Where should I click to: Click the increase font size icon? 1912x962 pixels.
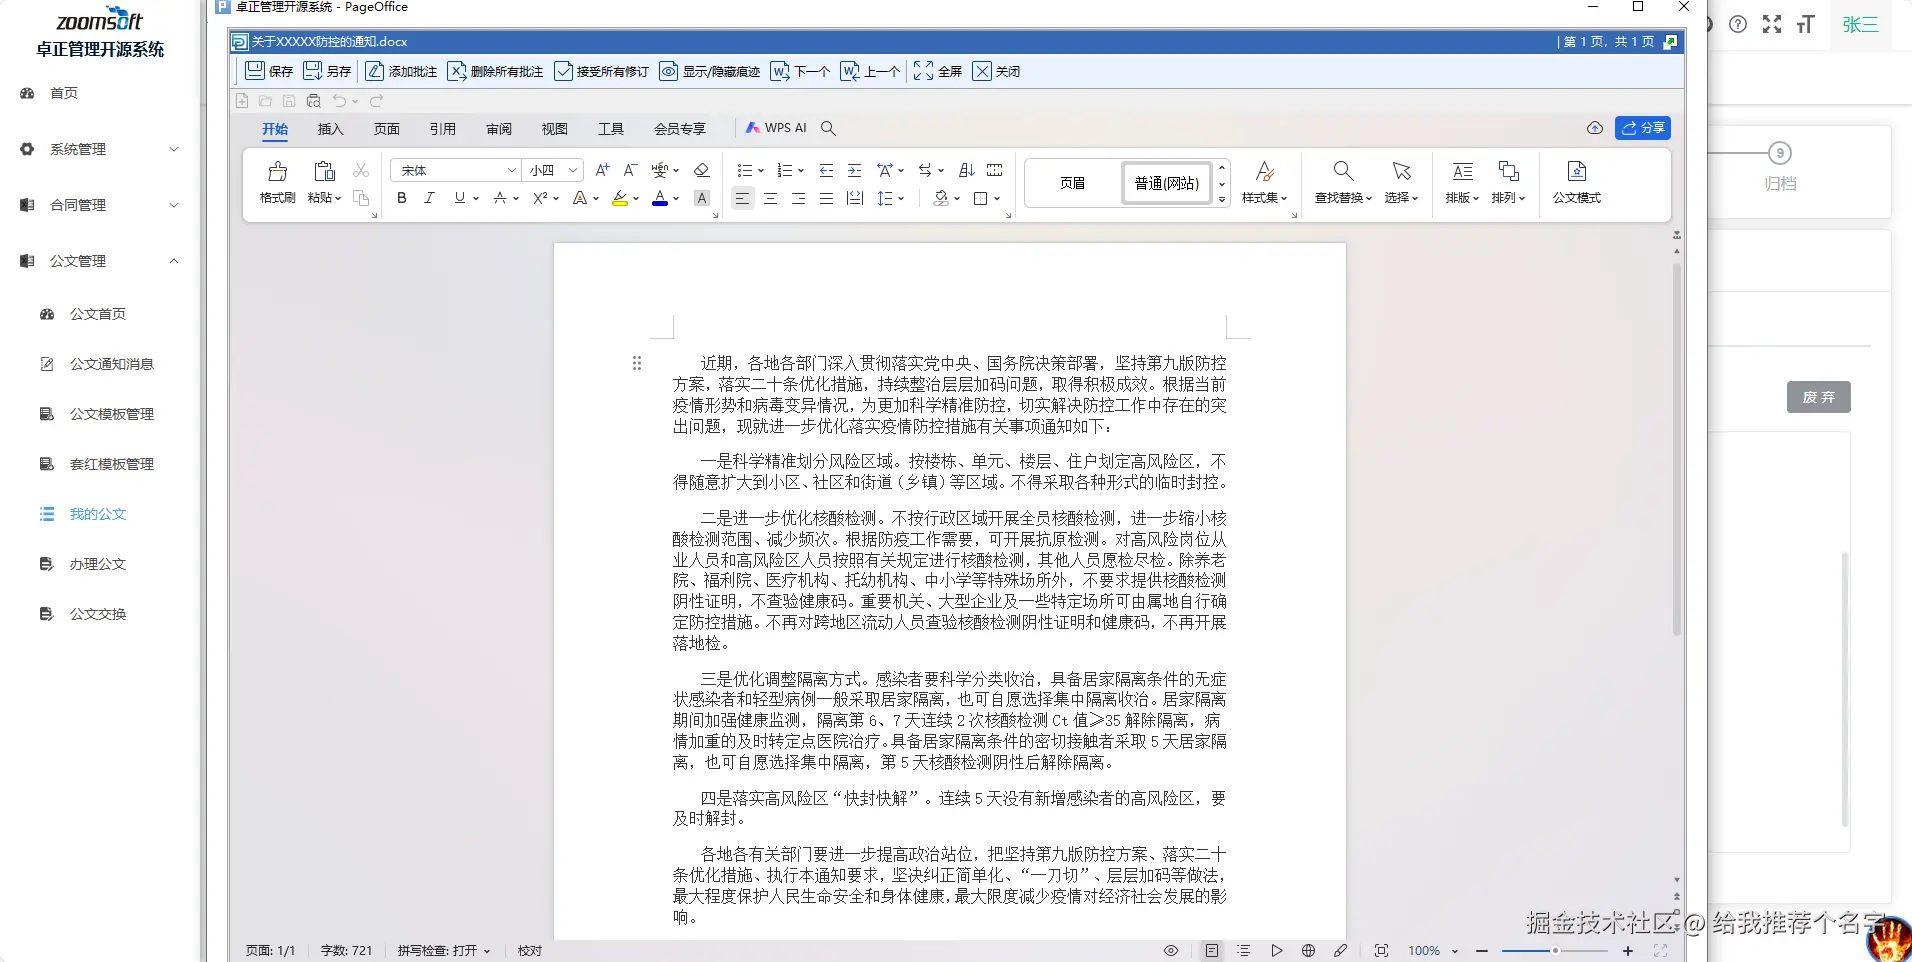[x=602, y=170]
